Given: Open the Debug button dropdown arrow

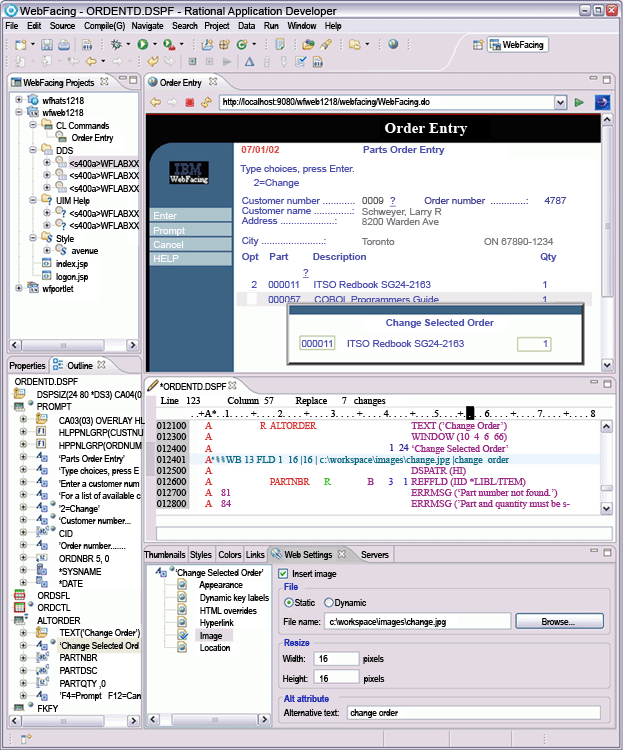Looking at the screenshot, I should pyautogui.click(x=128, y=44).
